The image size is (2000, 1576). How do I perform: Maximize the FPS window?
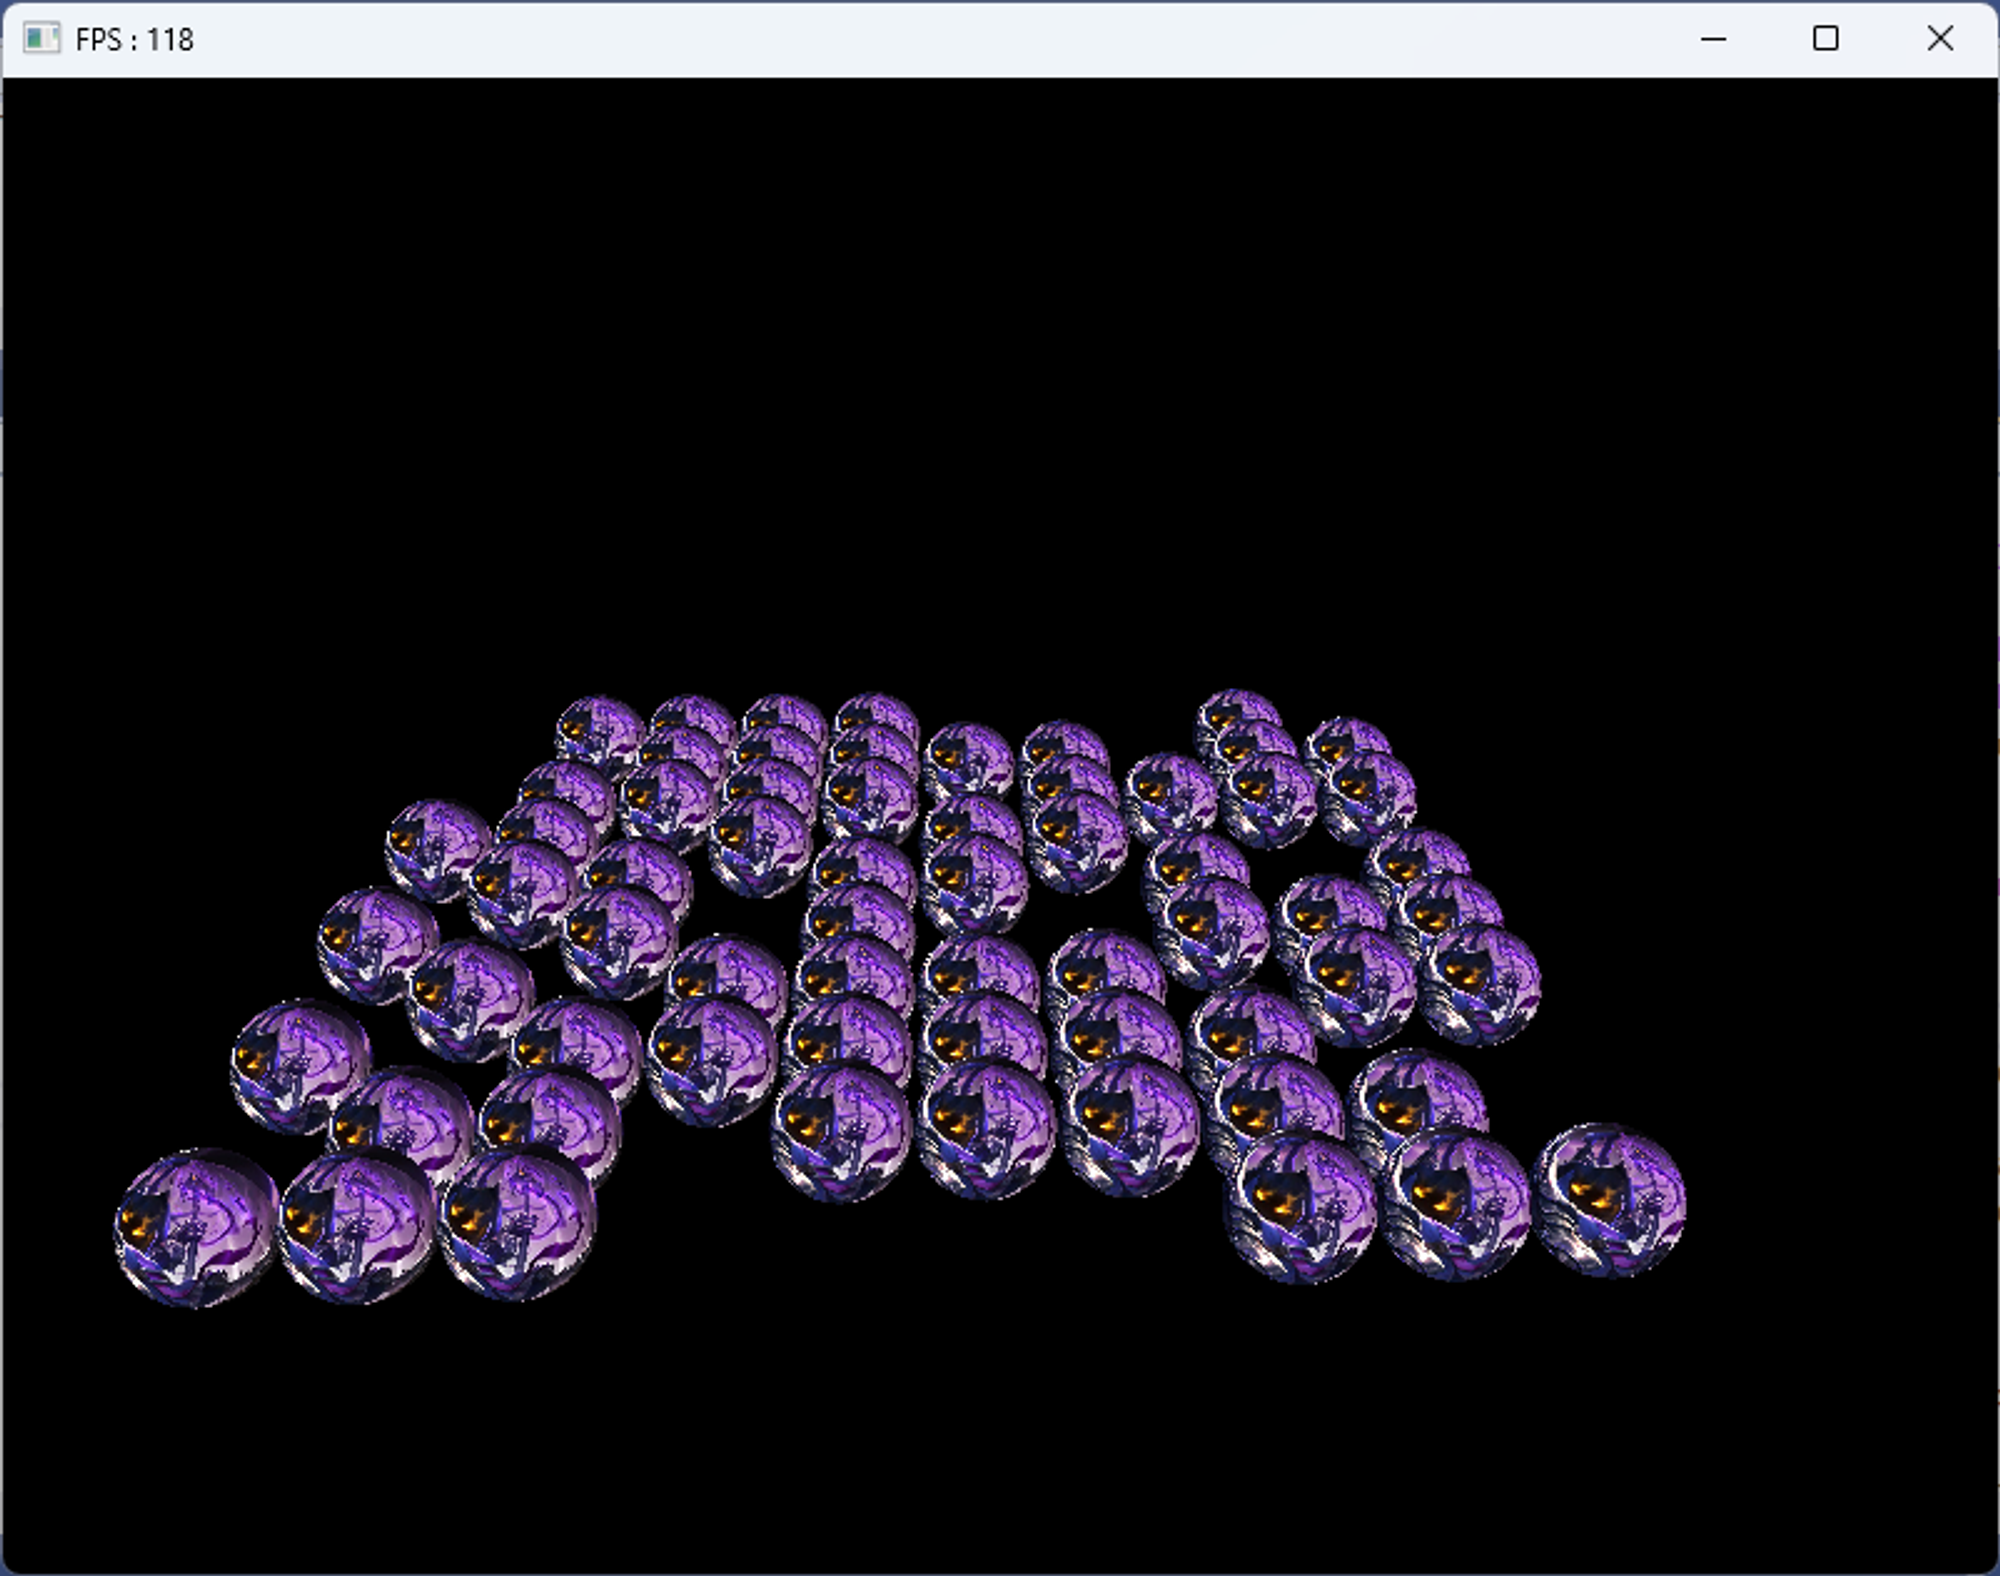(1825, 39)
